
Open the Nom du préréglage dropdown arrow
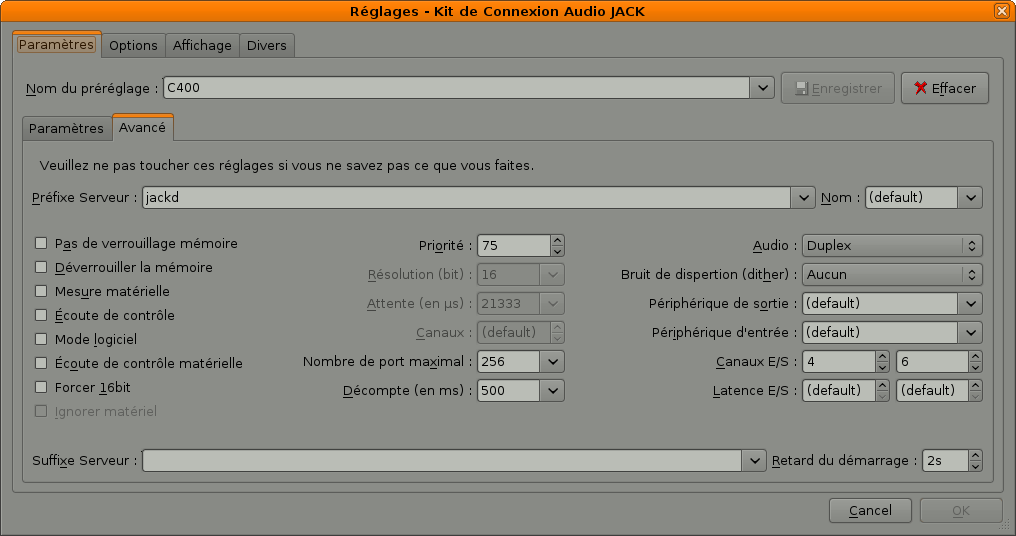point(763,87)
